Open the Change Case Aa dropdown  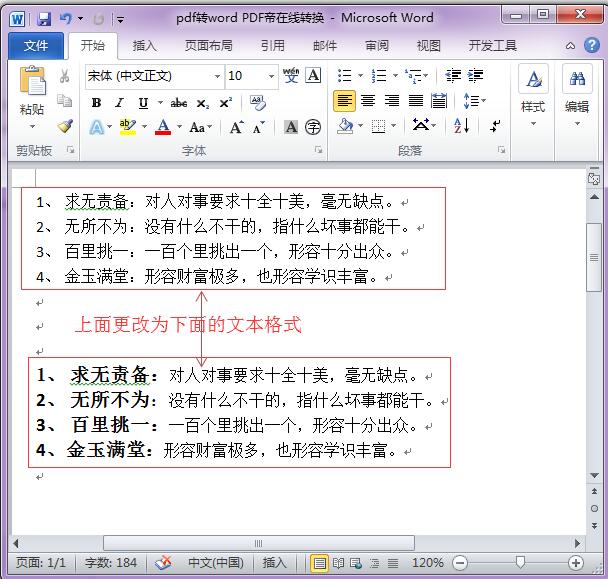click(x=200, y=127)
